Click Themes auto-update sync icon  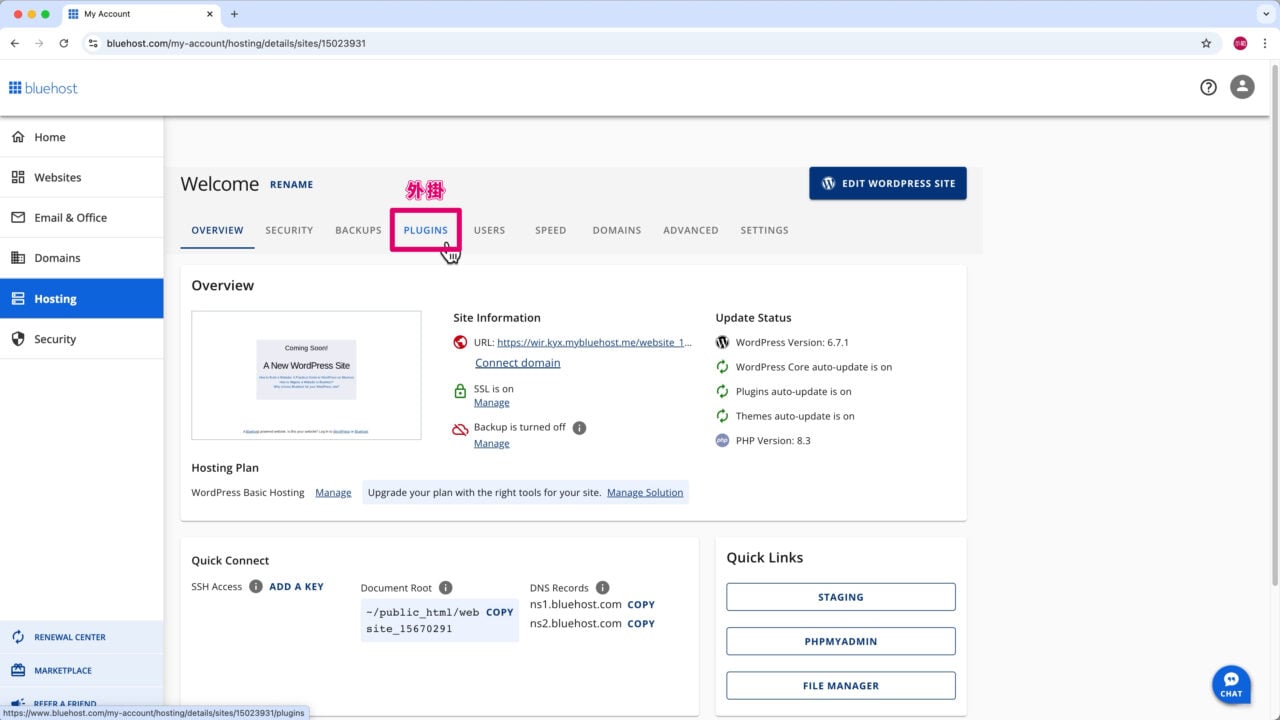coord(722,416)
